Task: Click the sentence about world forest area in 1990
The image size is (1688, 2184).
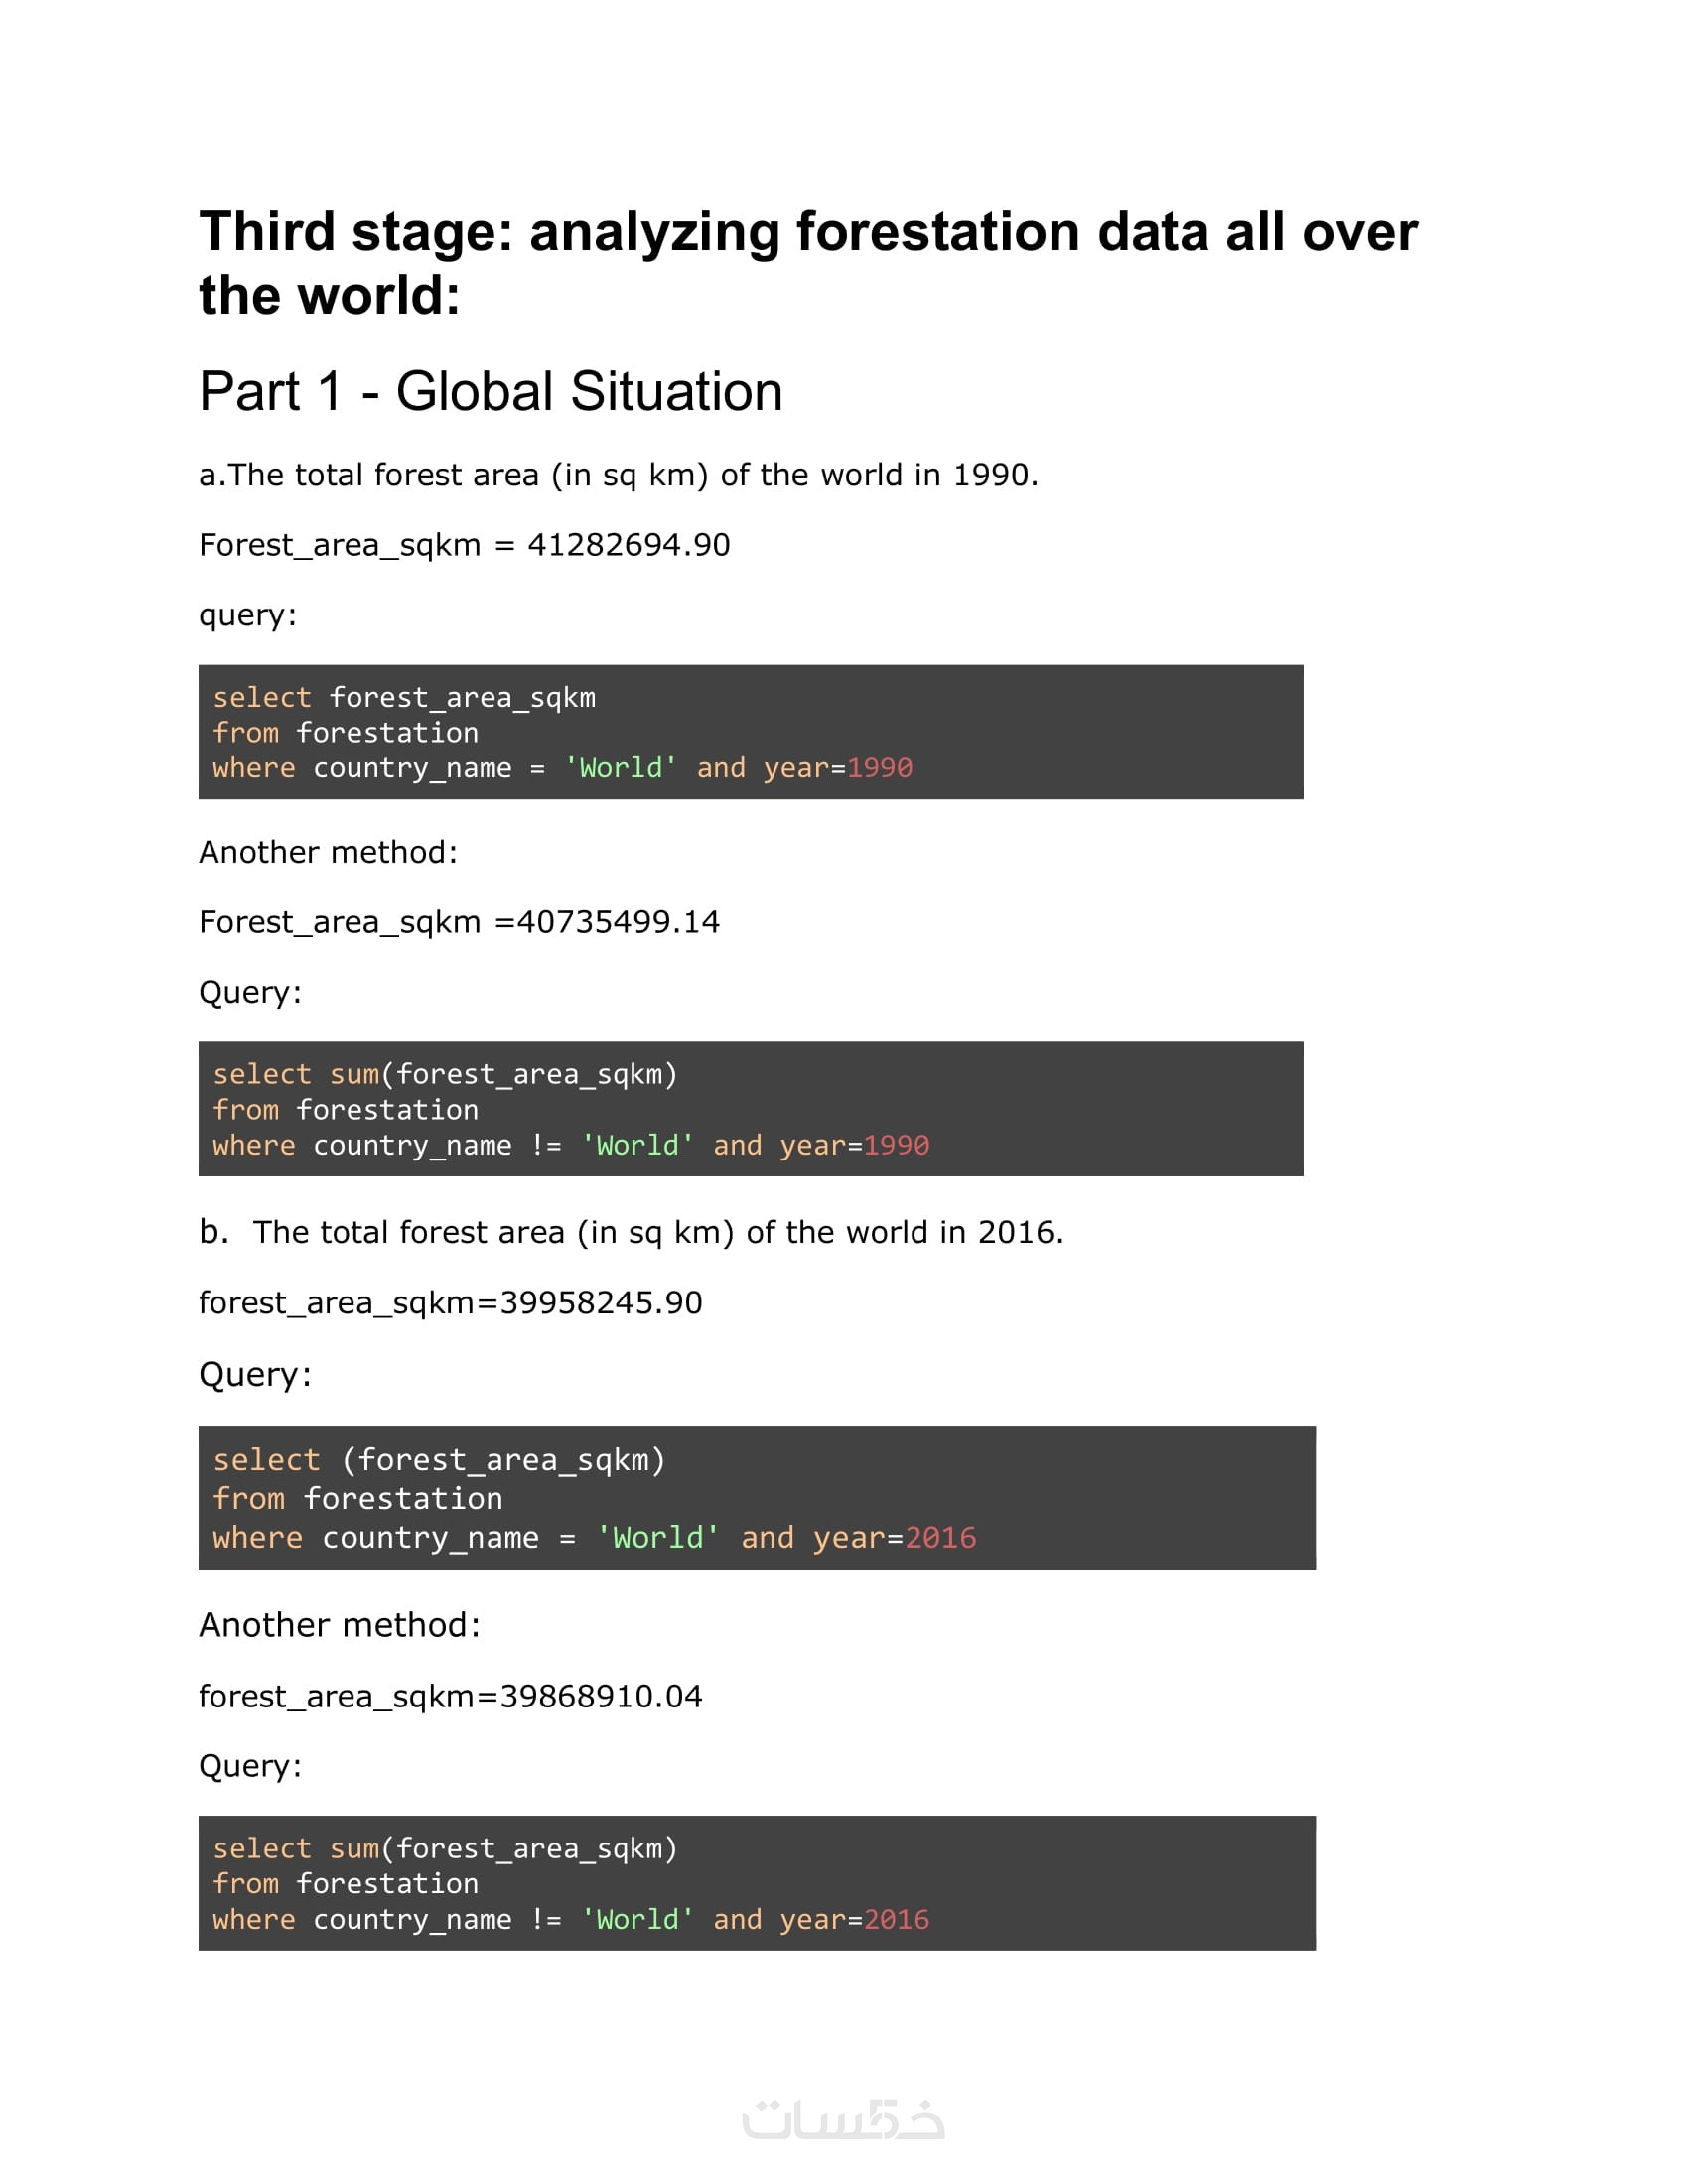Action: pyautogui.click(x=618, y=475)
